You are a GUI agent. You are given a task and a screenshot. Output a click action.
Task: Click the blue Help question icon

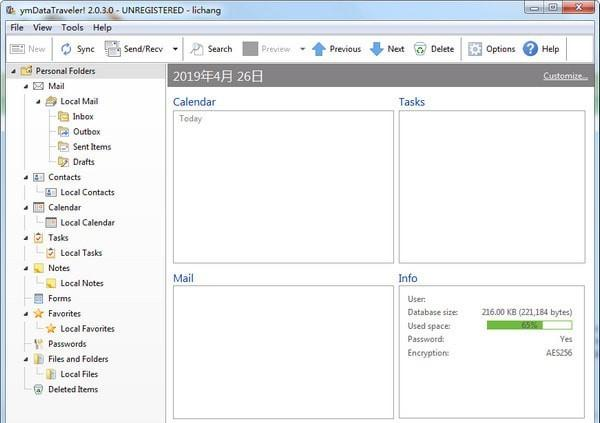click(530, 49)
